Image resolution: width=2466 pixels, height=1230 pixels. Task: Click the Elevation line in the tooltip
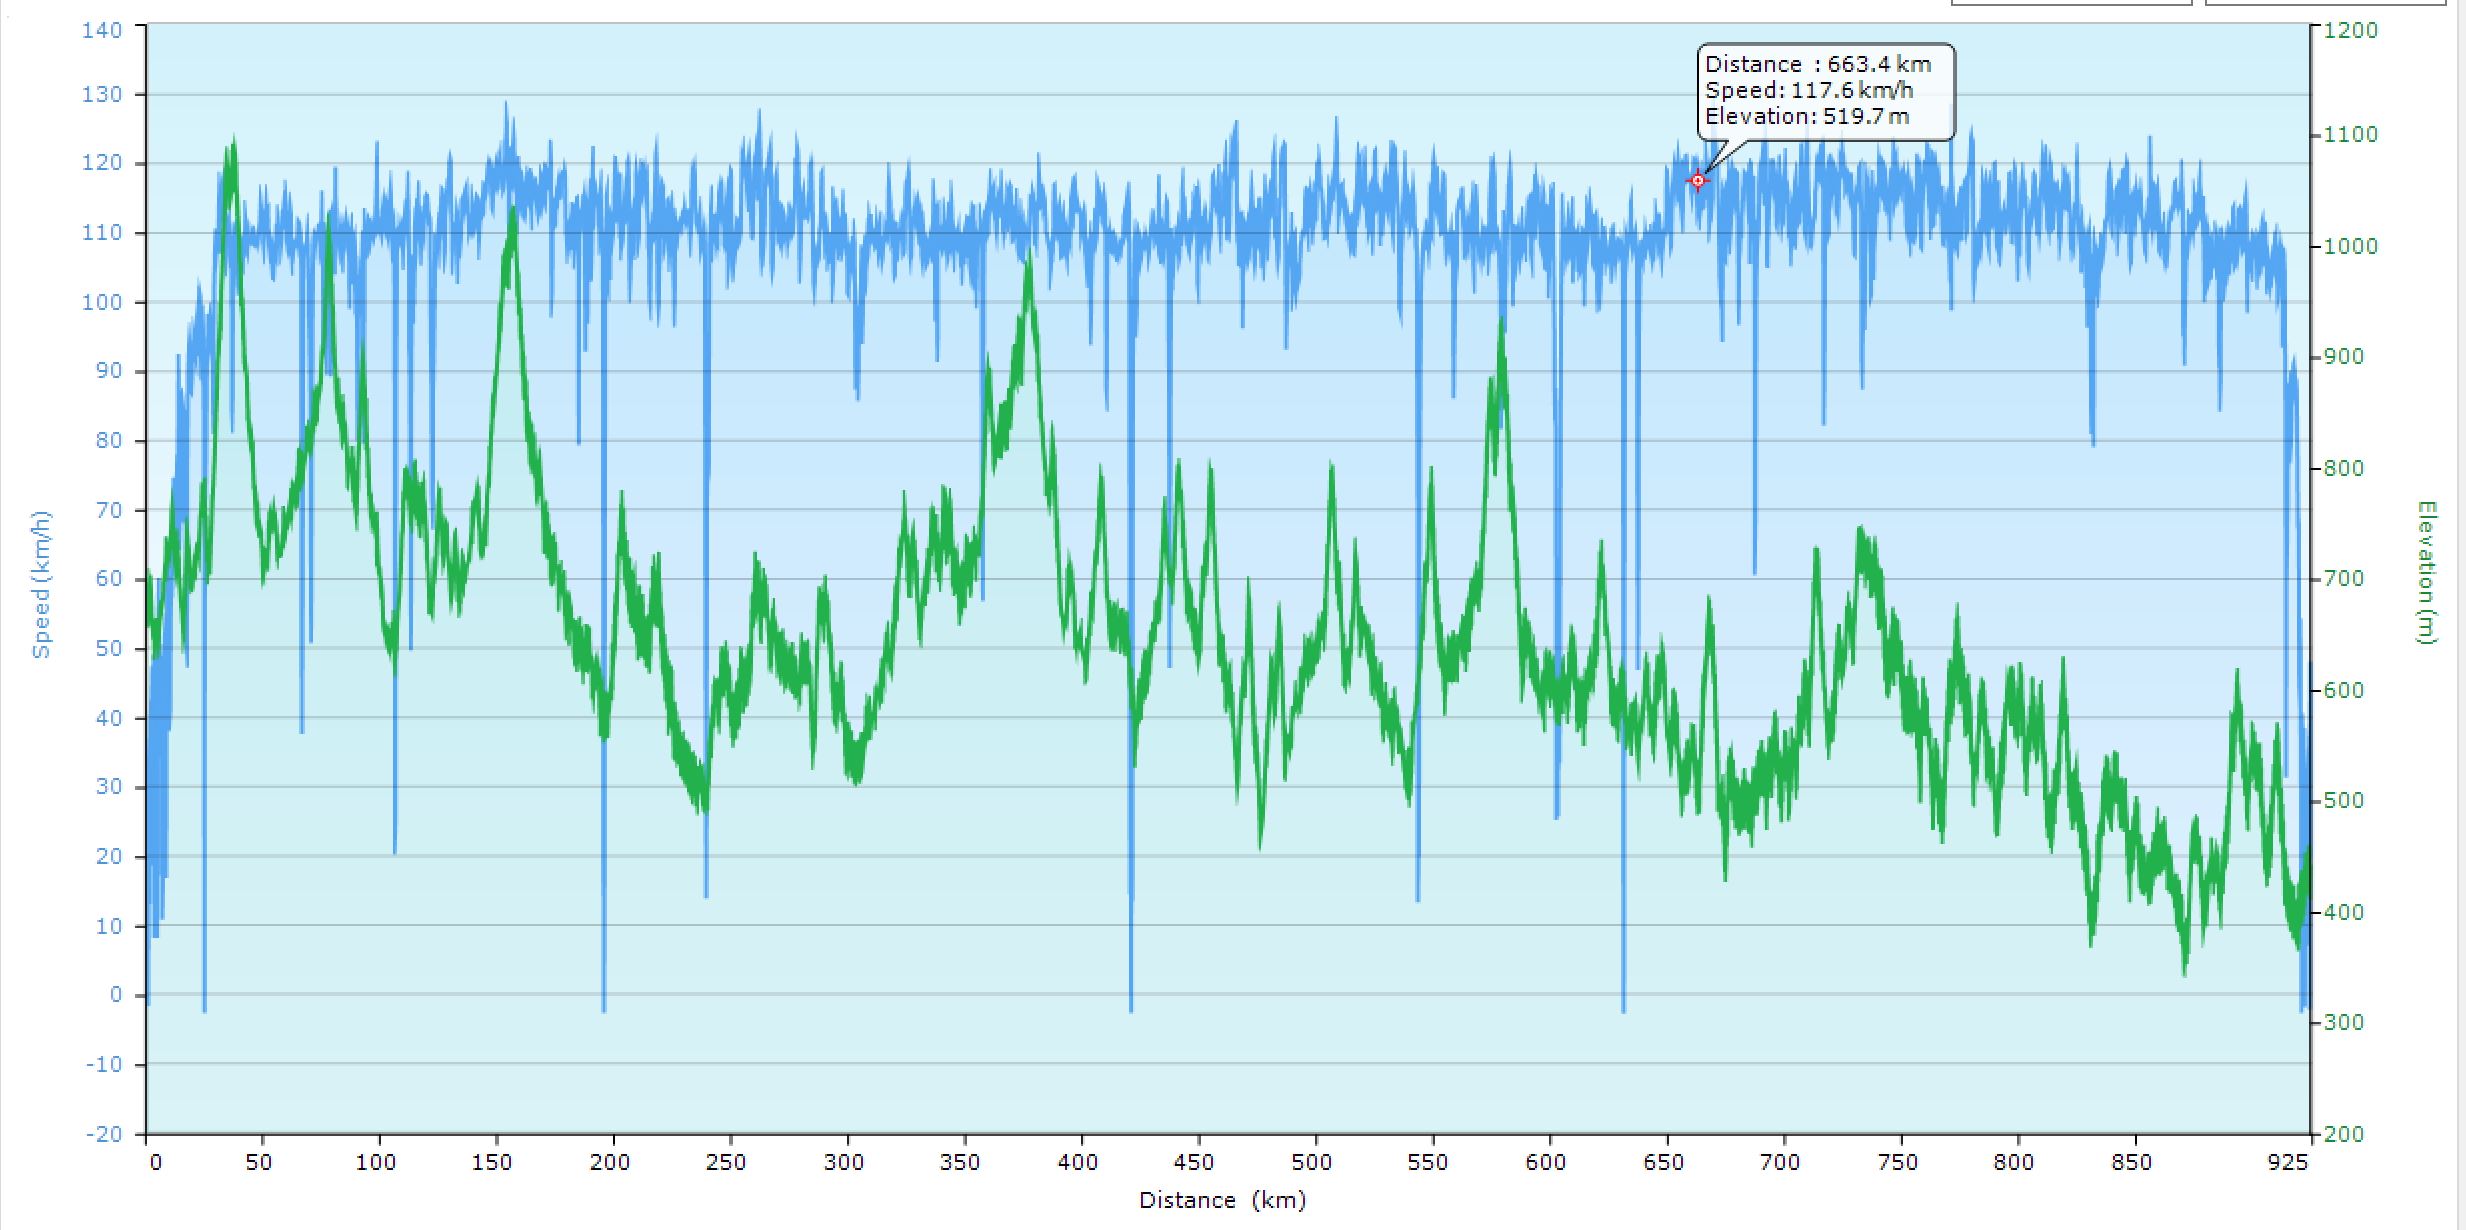click(x=1806, y=117)
